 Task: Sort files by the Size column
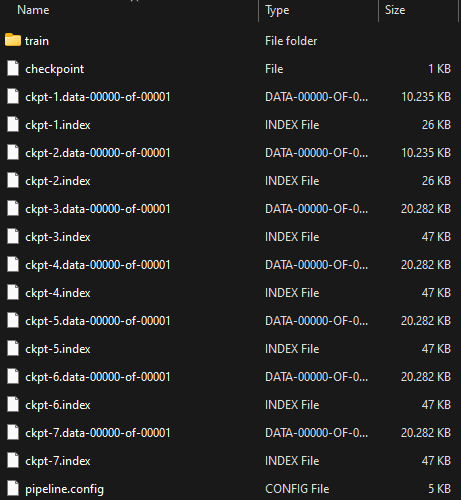pos(395,10)
